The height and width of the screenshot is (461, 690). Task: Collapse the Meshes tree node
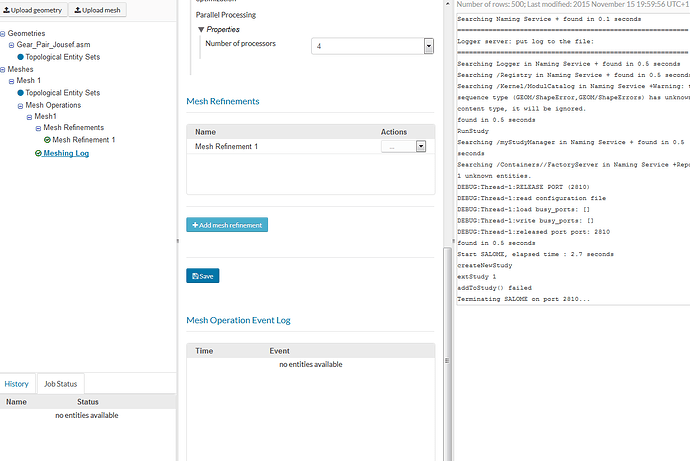click(4, 69)
